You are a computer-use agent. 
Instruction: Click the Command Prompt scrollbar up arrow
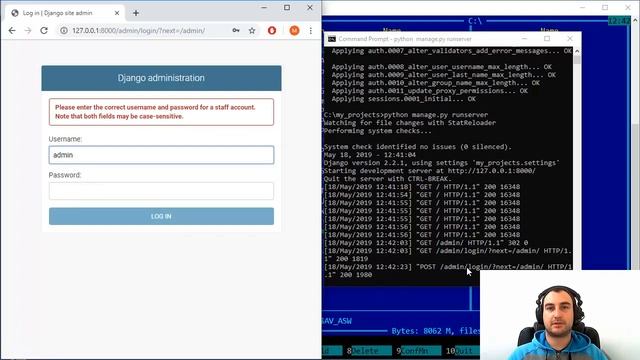[x=577, y=51]
